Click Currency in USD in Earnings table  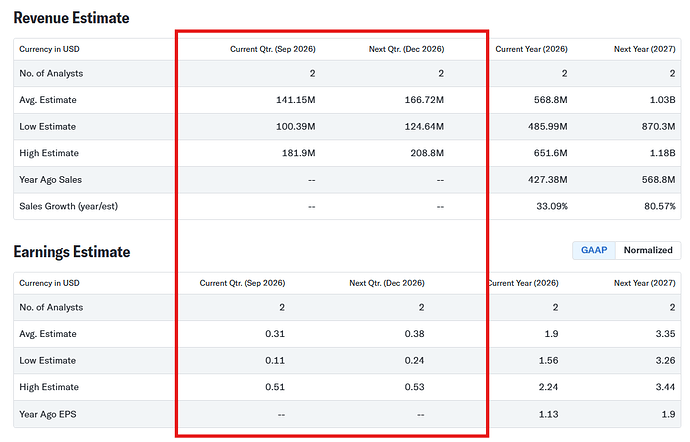[49, 283]
